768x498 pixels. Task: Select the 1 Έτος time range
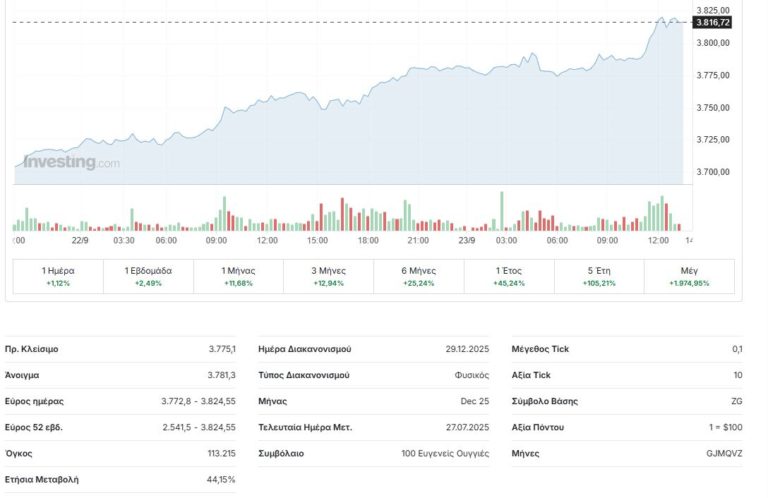point(508,276)
